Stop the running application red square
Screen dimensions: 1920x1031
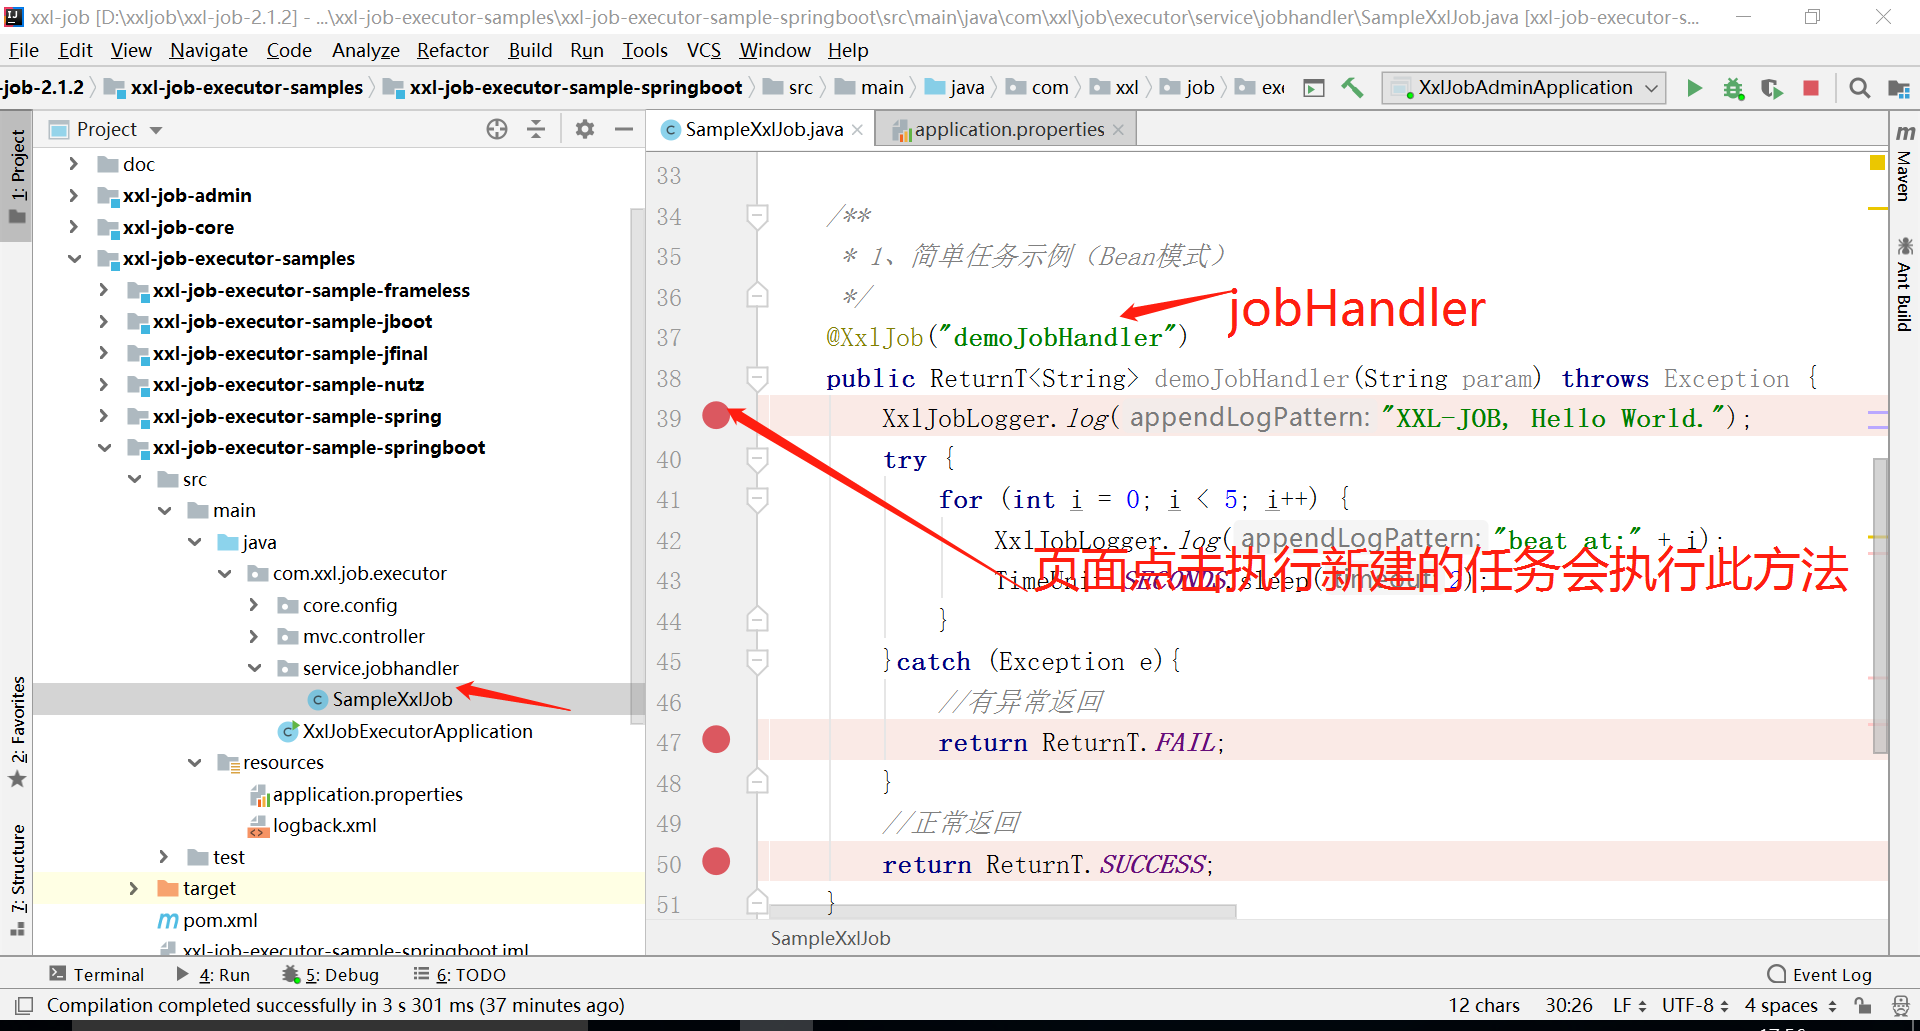tap(1810, 88)
